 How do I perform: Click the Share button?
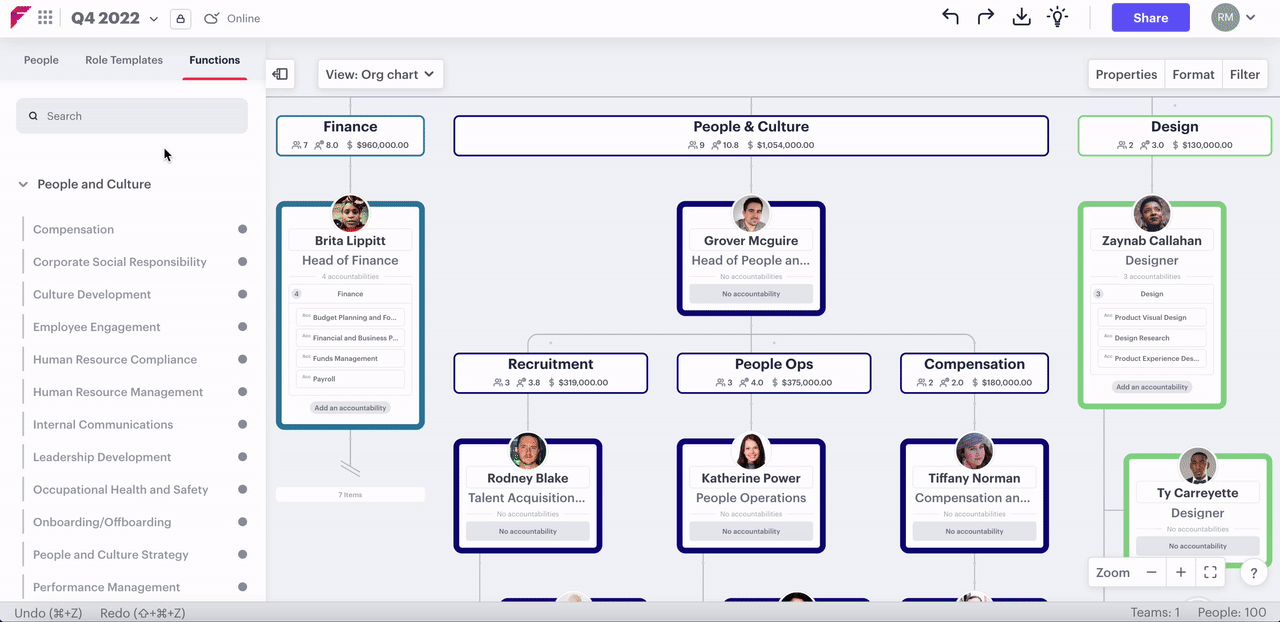(1150, 18)
